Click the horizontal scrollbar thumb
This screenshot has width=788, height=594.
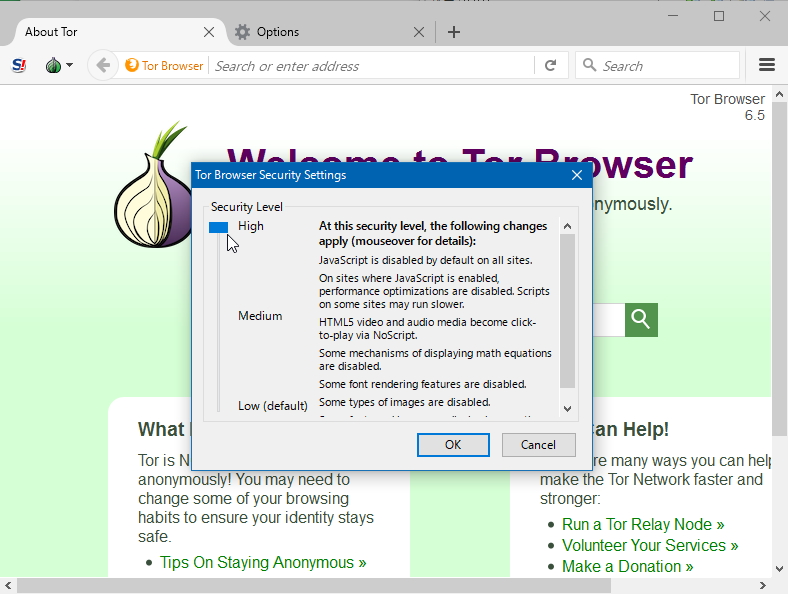tap(314, 585)
